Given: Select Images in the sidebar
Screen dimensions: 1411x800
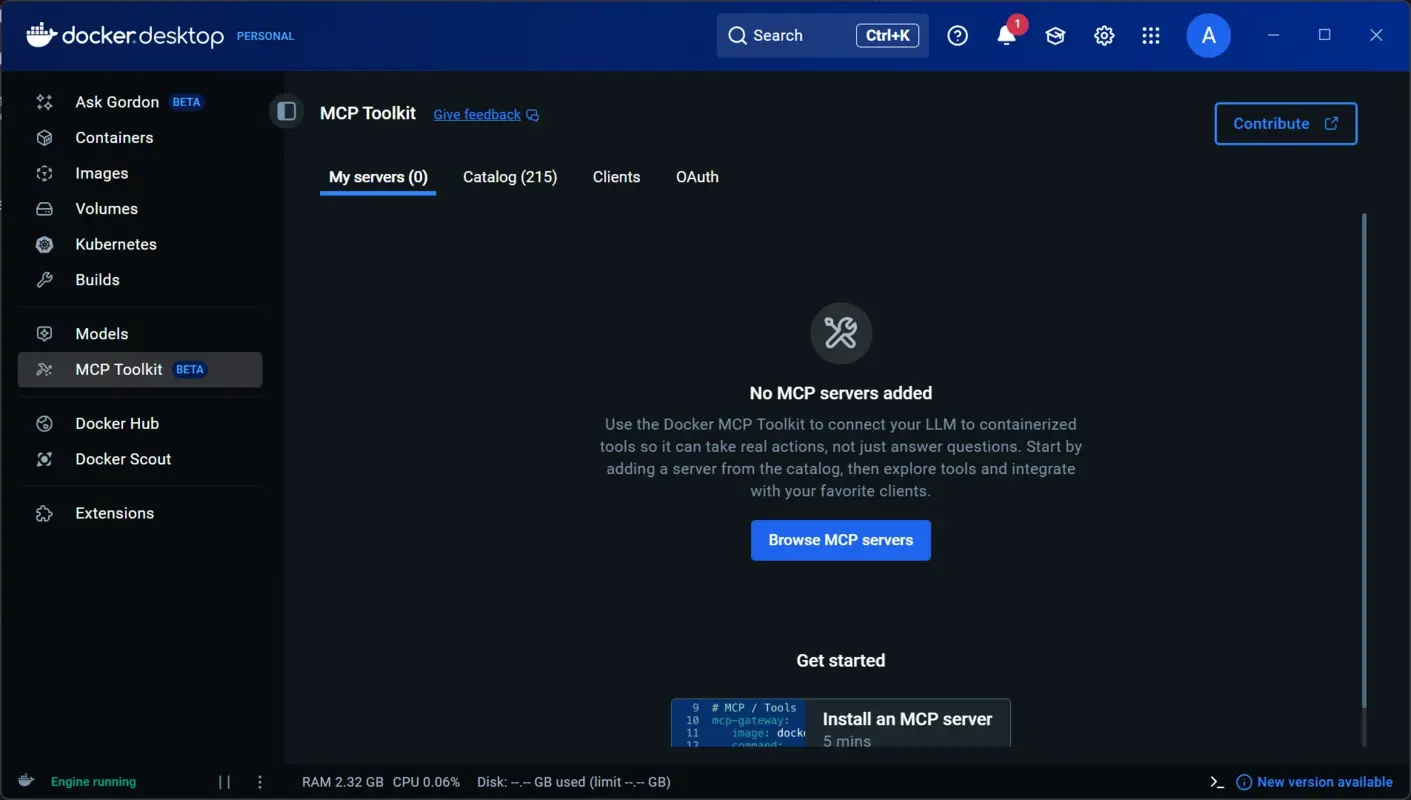Looking at the screenshot, I should pos(102,172).
